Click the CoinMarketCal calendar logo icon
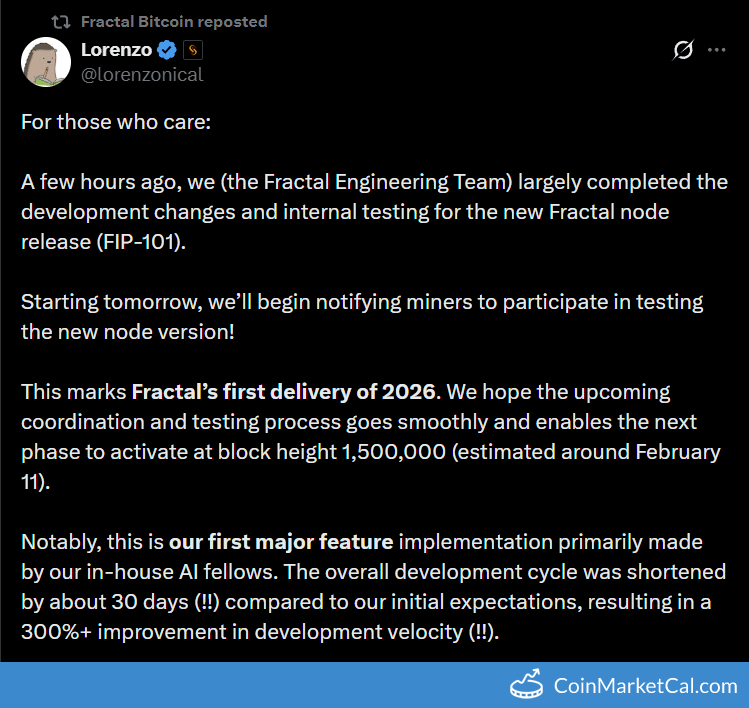749x708 pixels. (x=527, y=686)
